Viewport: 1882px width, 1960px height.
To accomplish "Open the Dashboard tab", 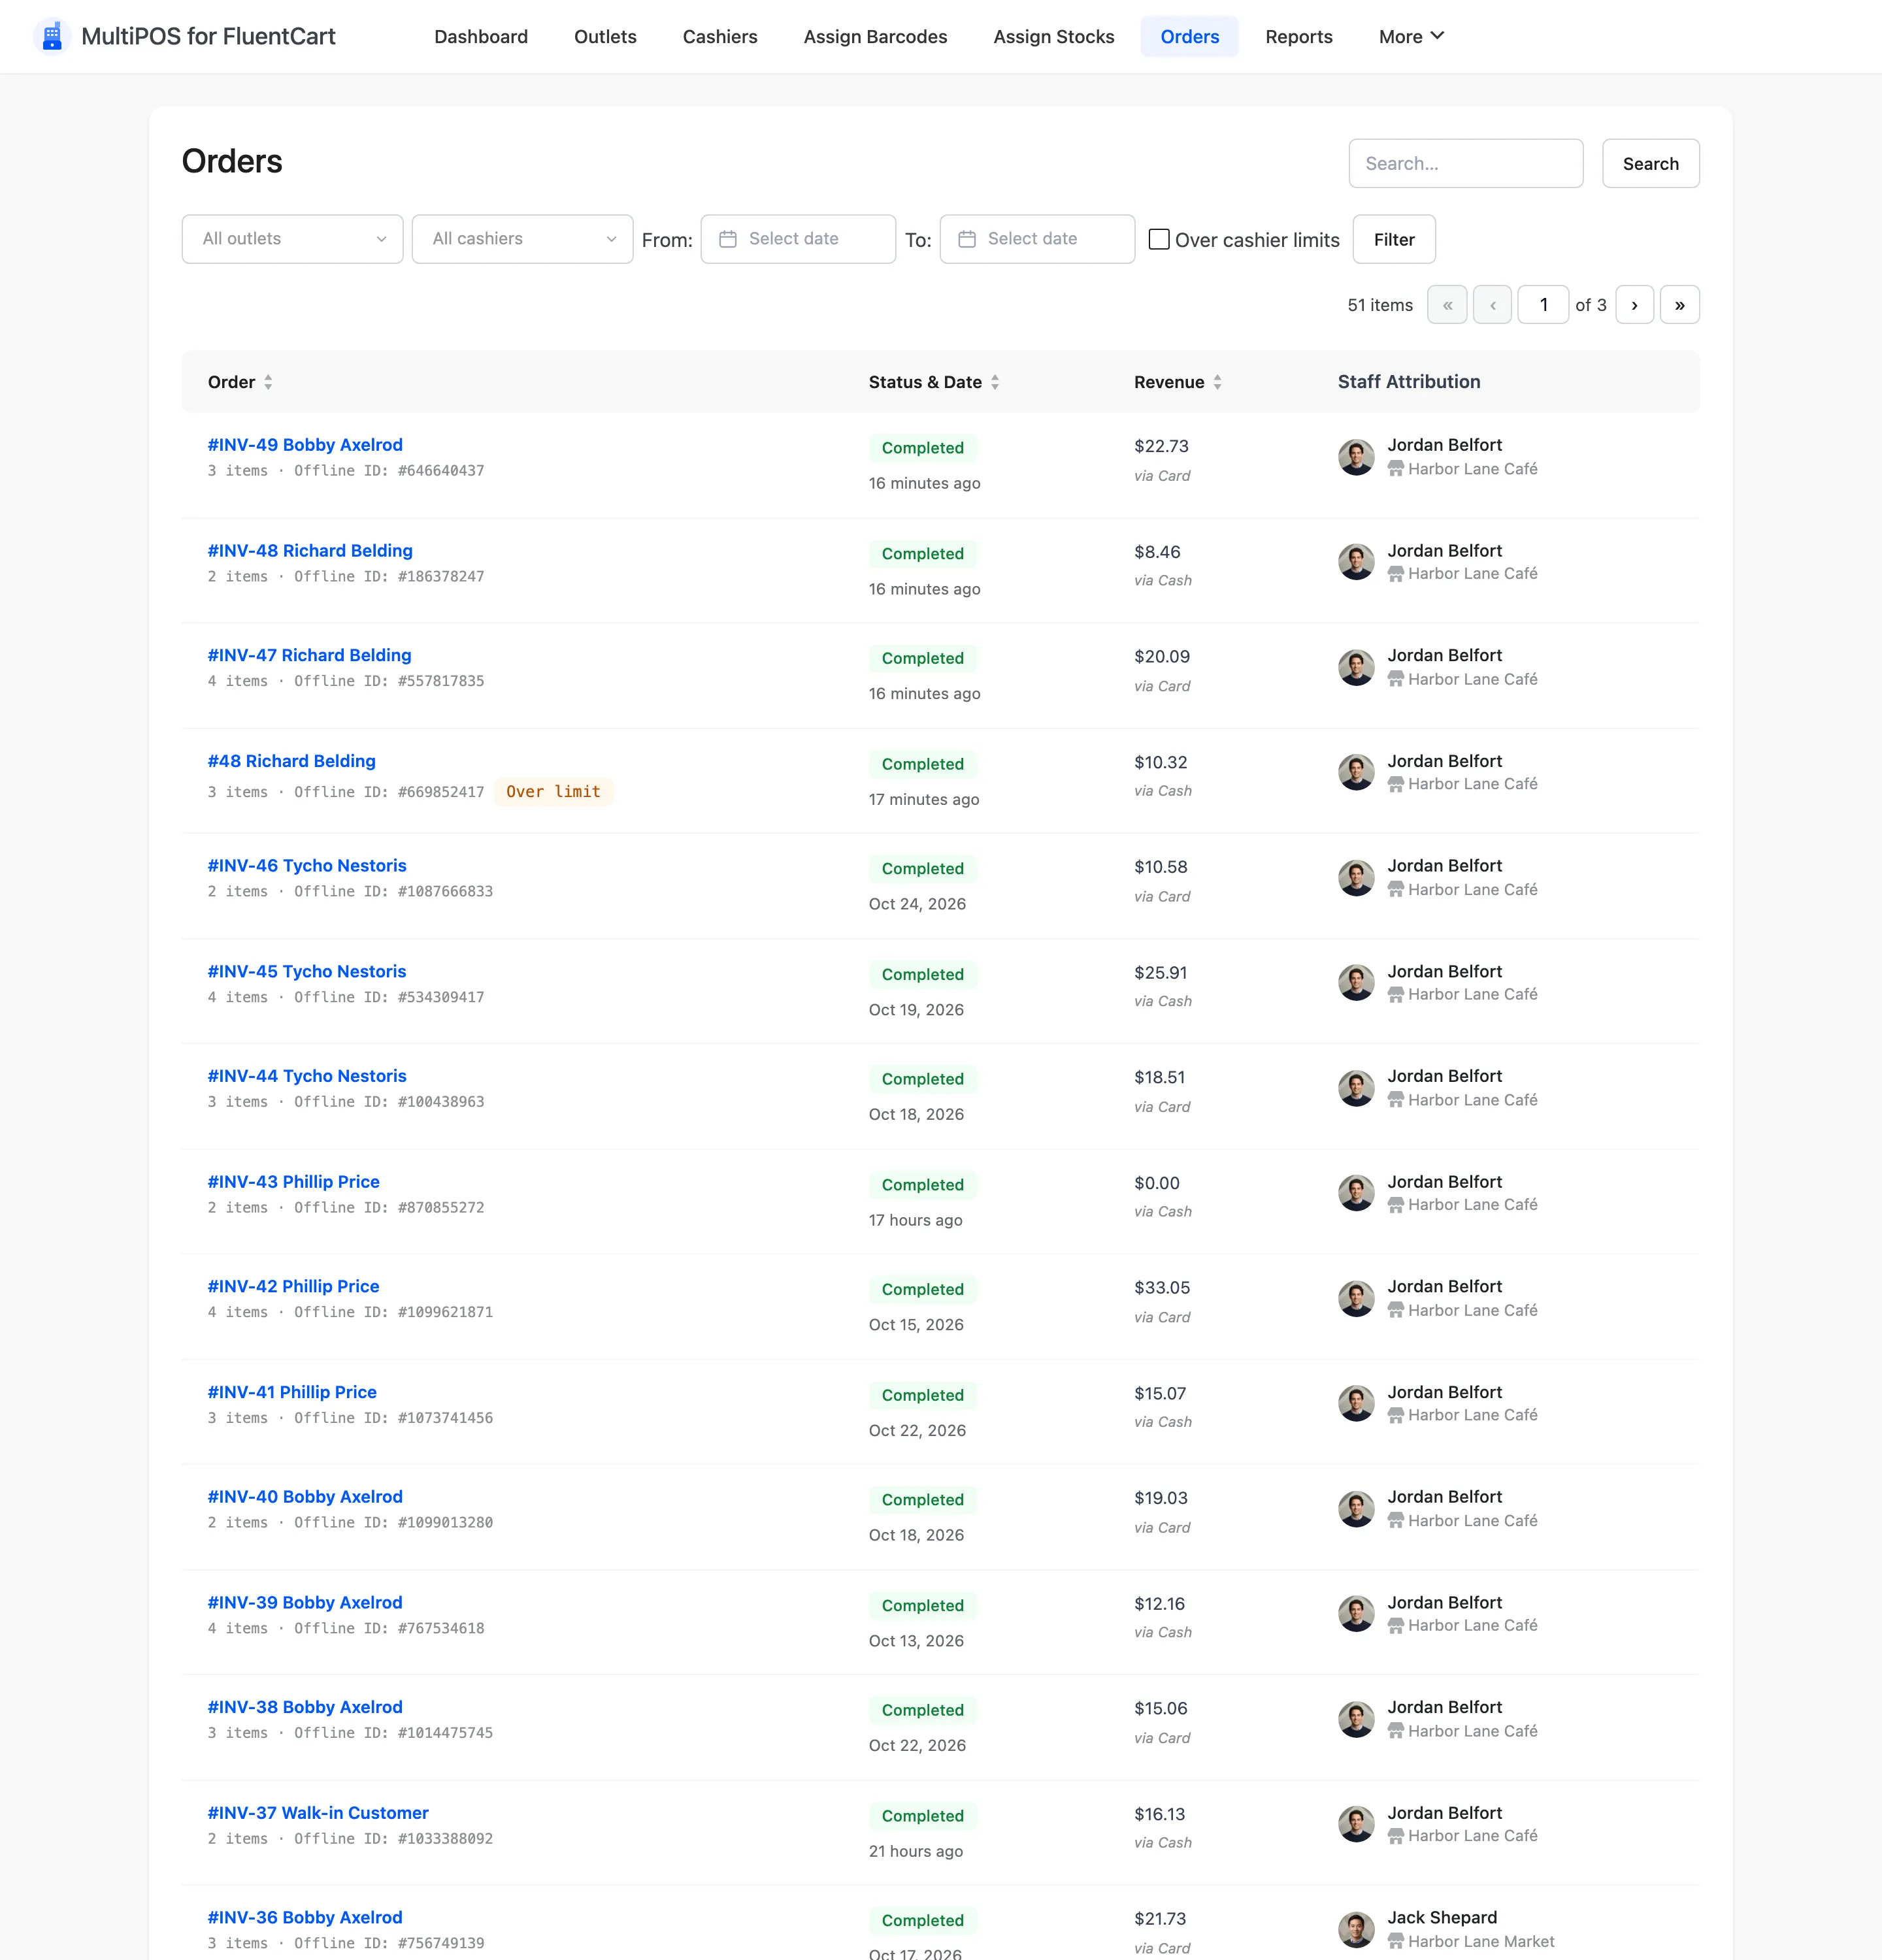I will 481,37.
